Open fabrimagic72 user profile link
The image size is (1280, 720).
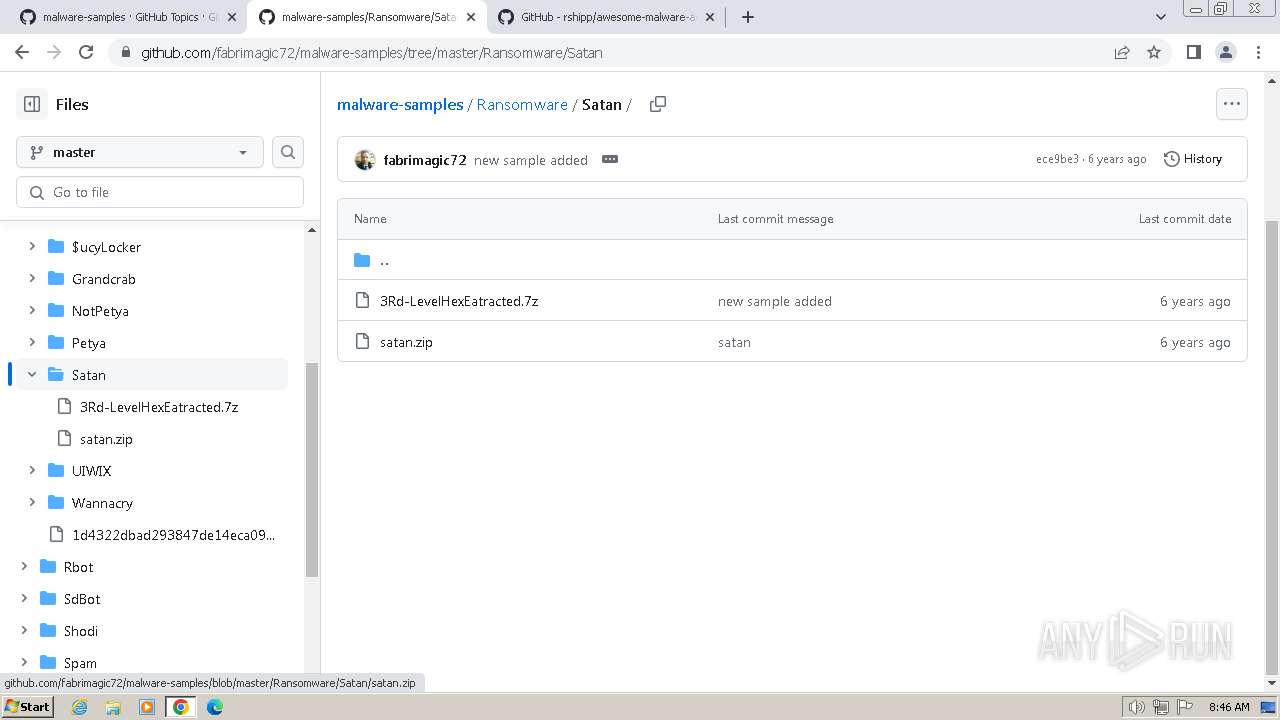point(425,160)
